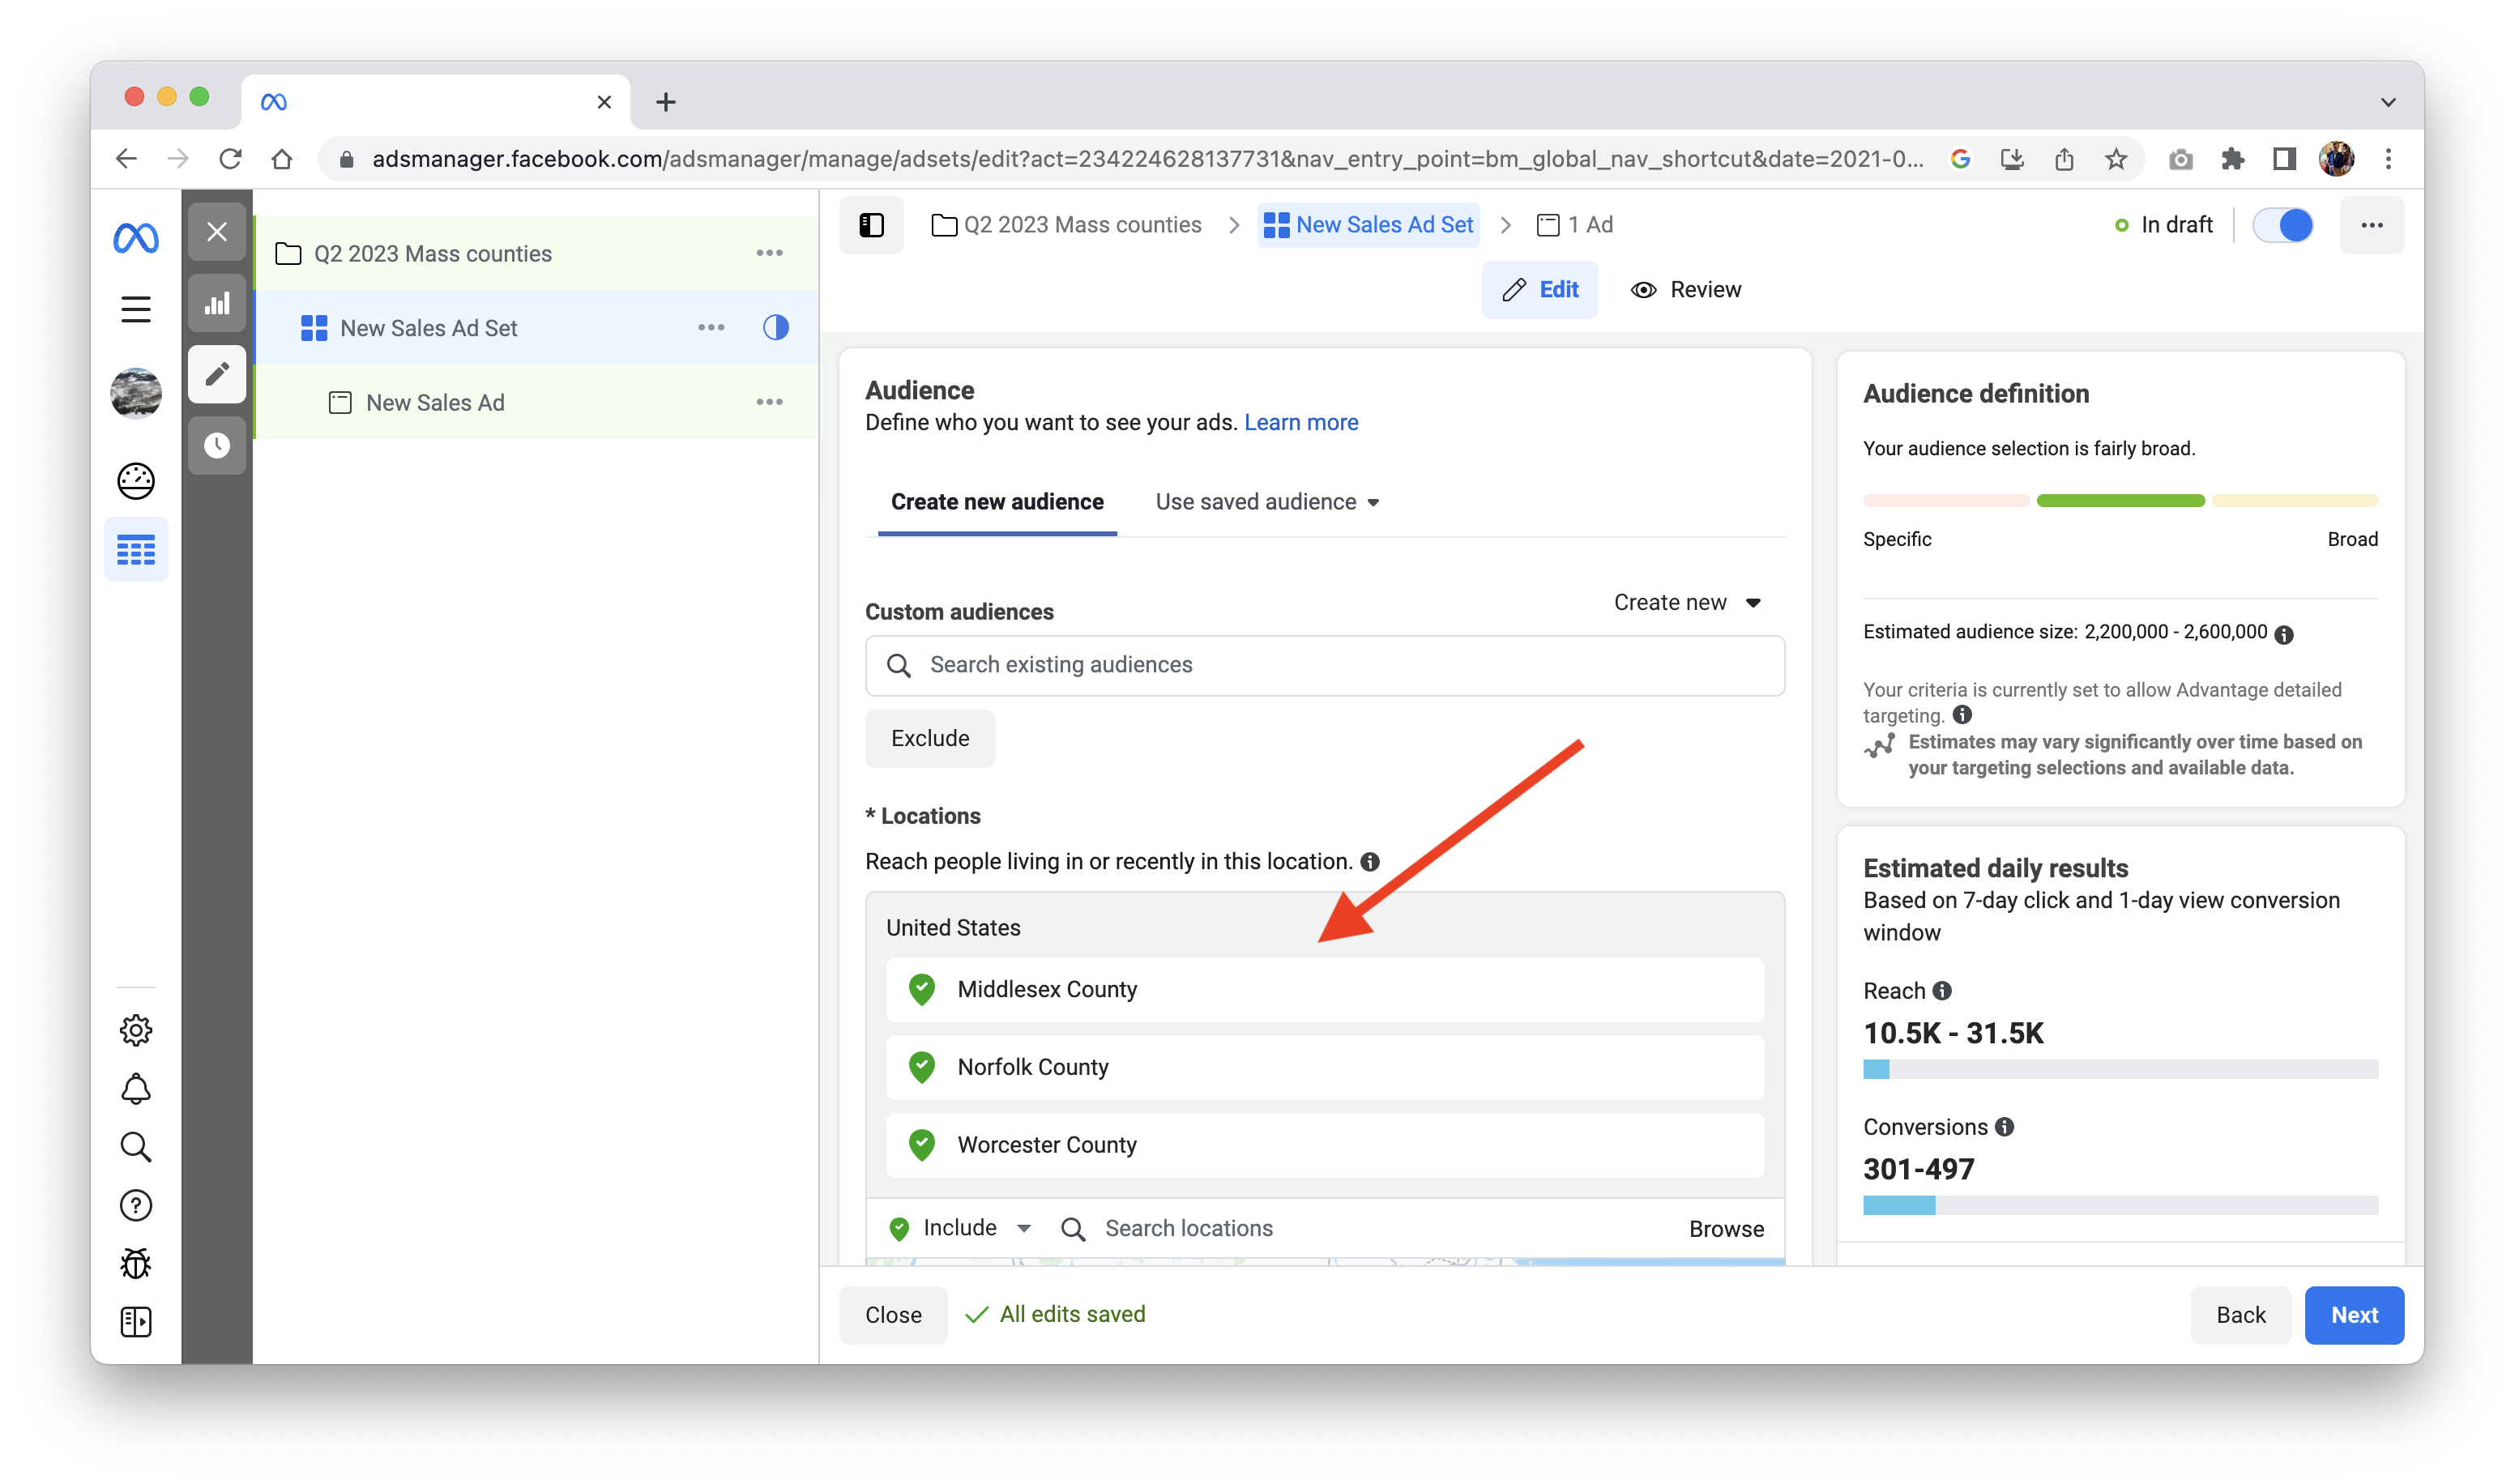
Task: Click the bug report icon
Action: (136, 1263)
